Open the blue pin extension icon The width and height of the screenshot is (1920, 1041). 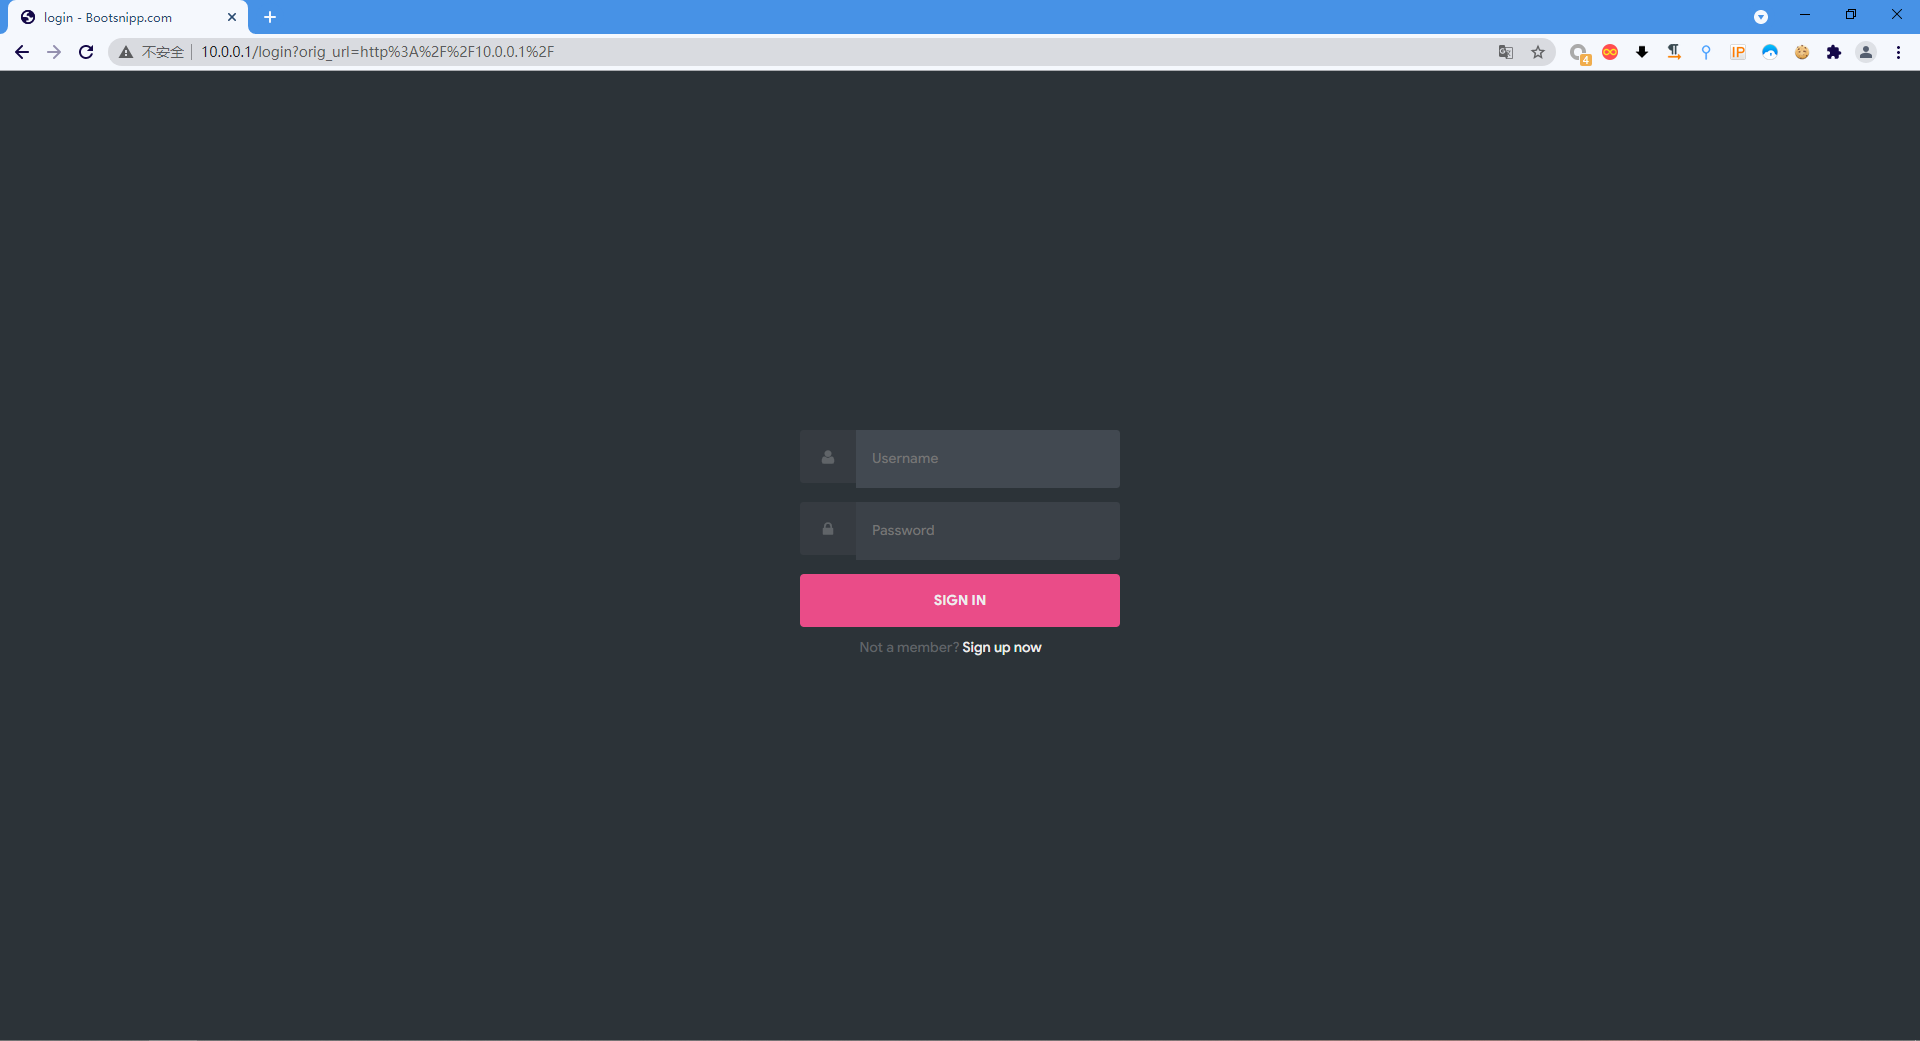coord(1706,52)
